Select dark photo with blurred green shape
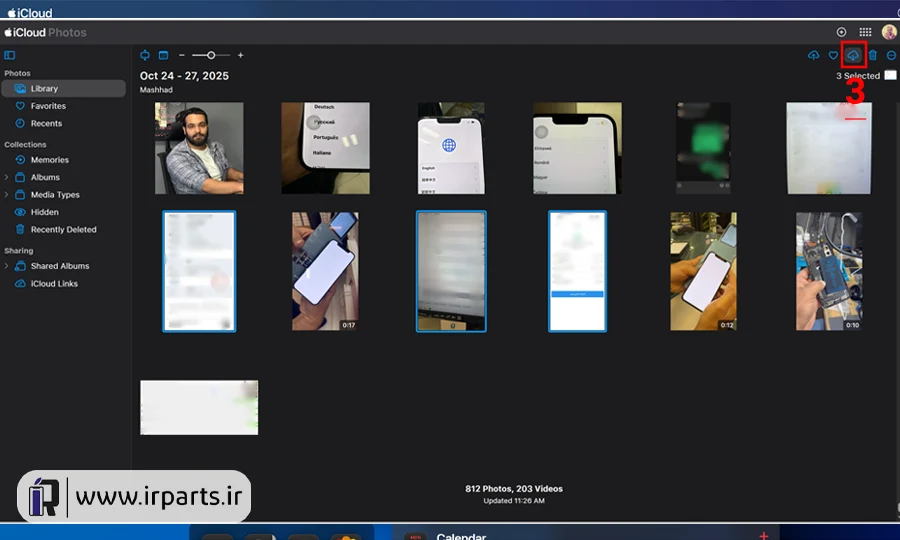 (703, 148)
